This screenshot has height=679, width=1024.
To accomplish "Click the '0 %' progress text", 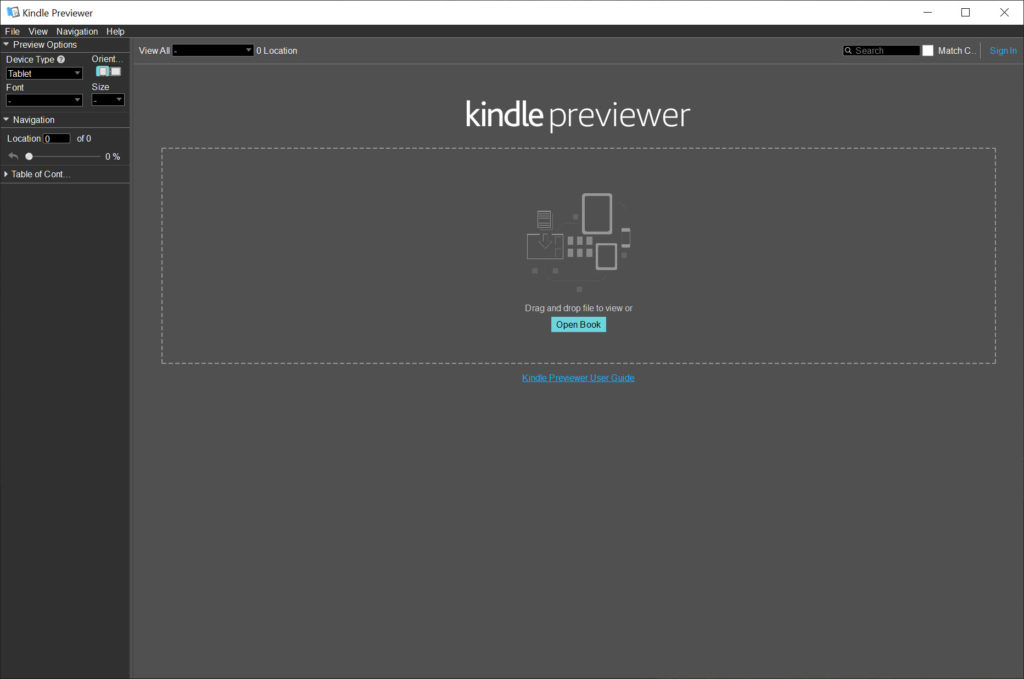I will pyautogui.click(x=112, y=157).
